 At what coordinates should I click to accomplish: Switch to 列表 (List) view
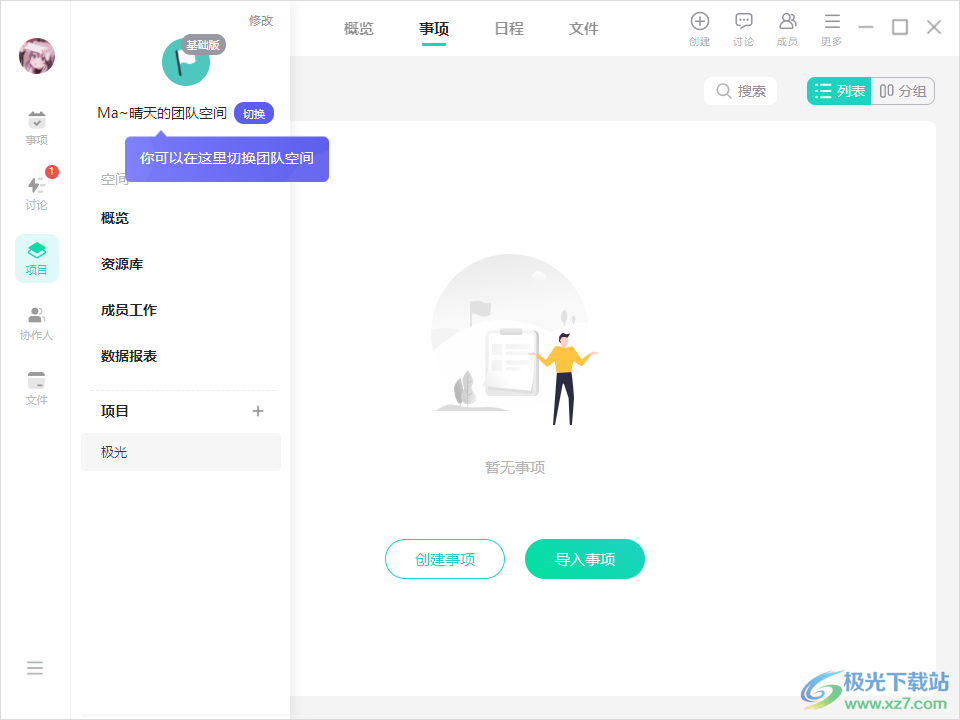click(x=838, y=90)
